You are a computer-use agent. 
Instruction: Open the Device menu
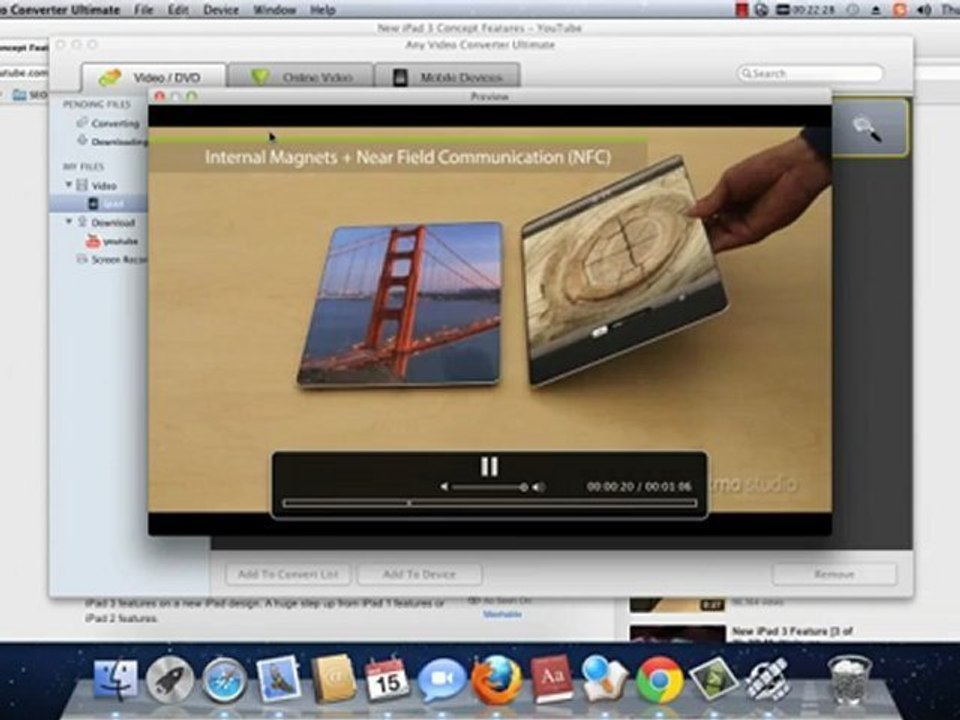[221, 10]
